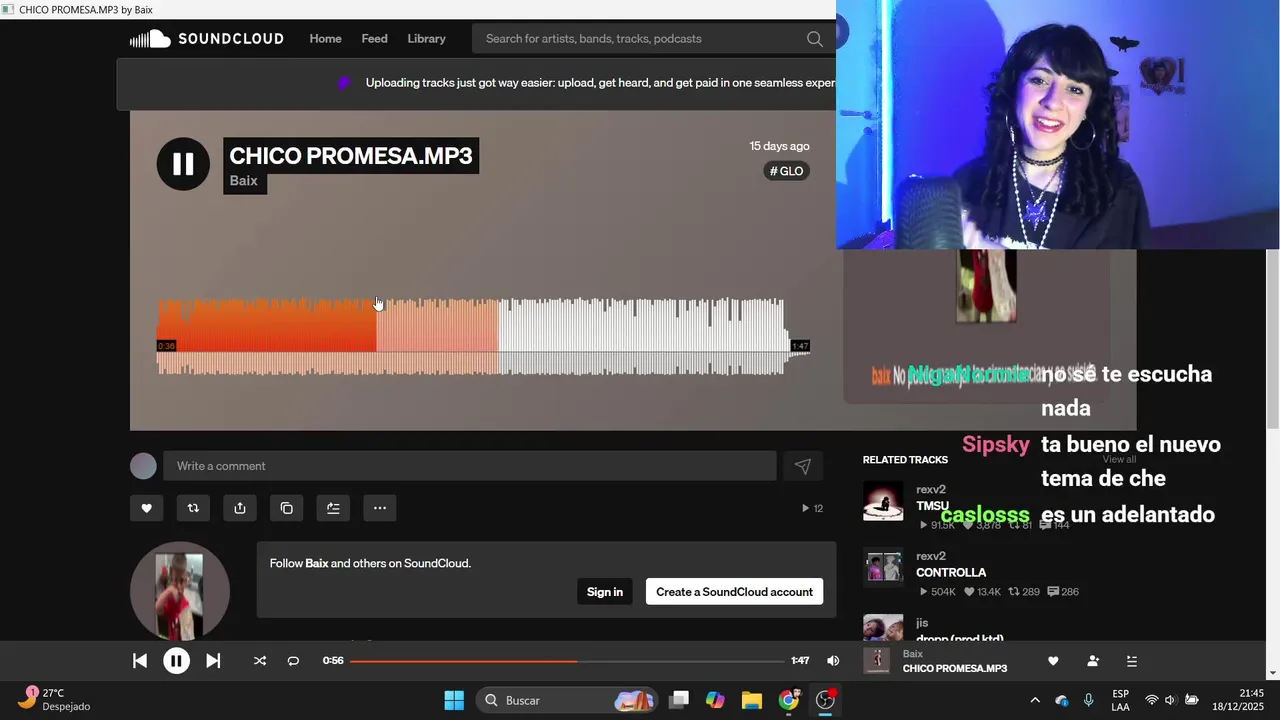Open the Baix artist link under the title
1280x720 pixels.
(244, 181)
